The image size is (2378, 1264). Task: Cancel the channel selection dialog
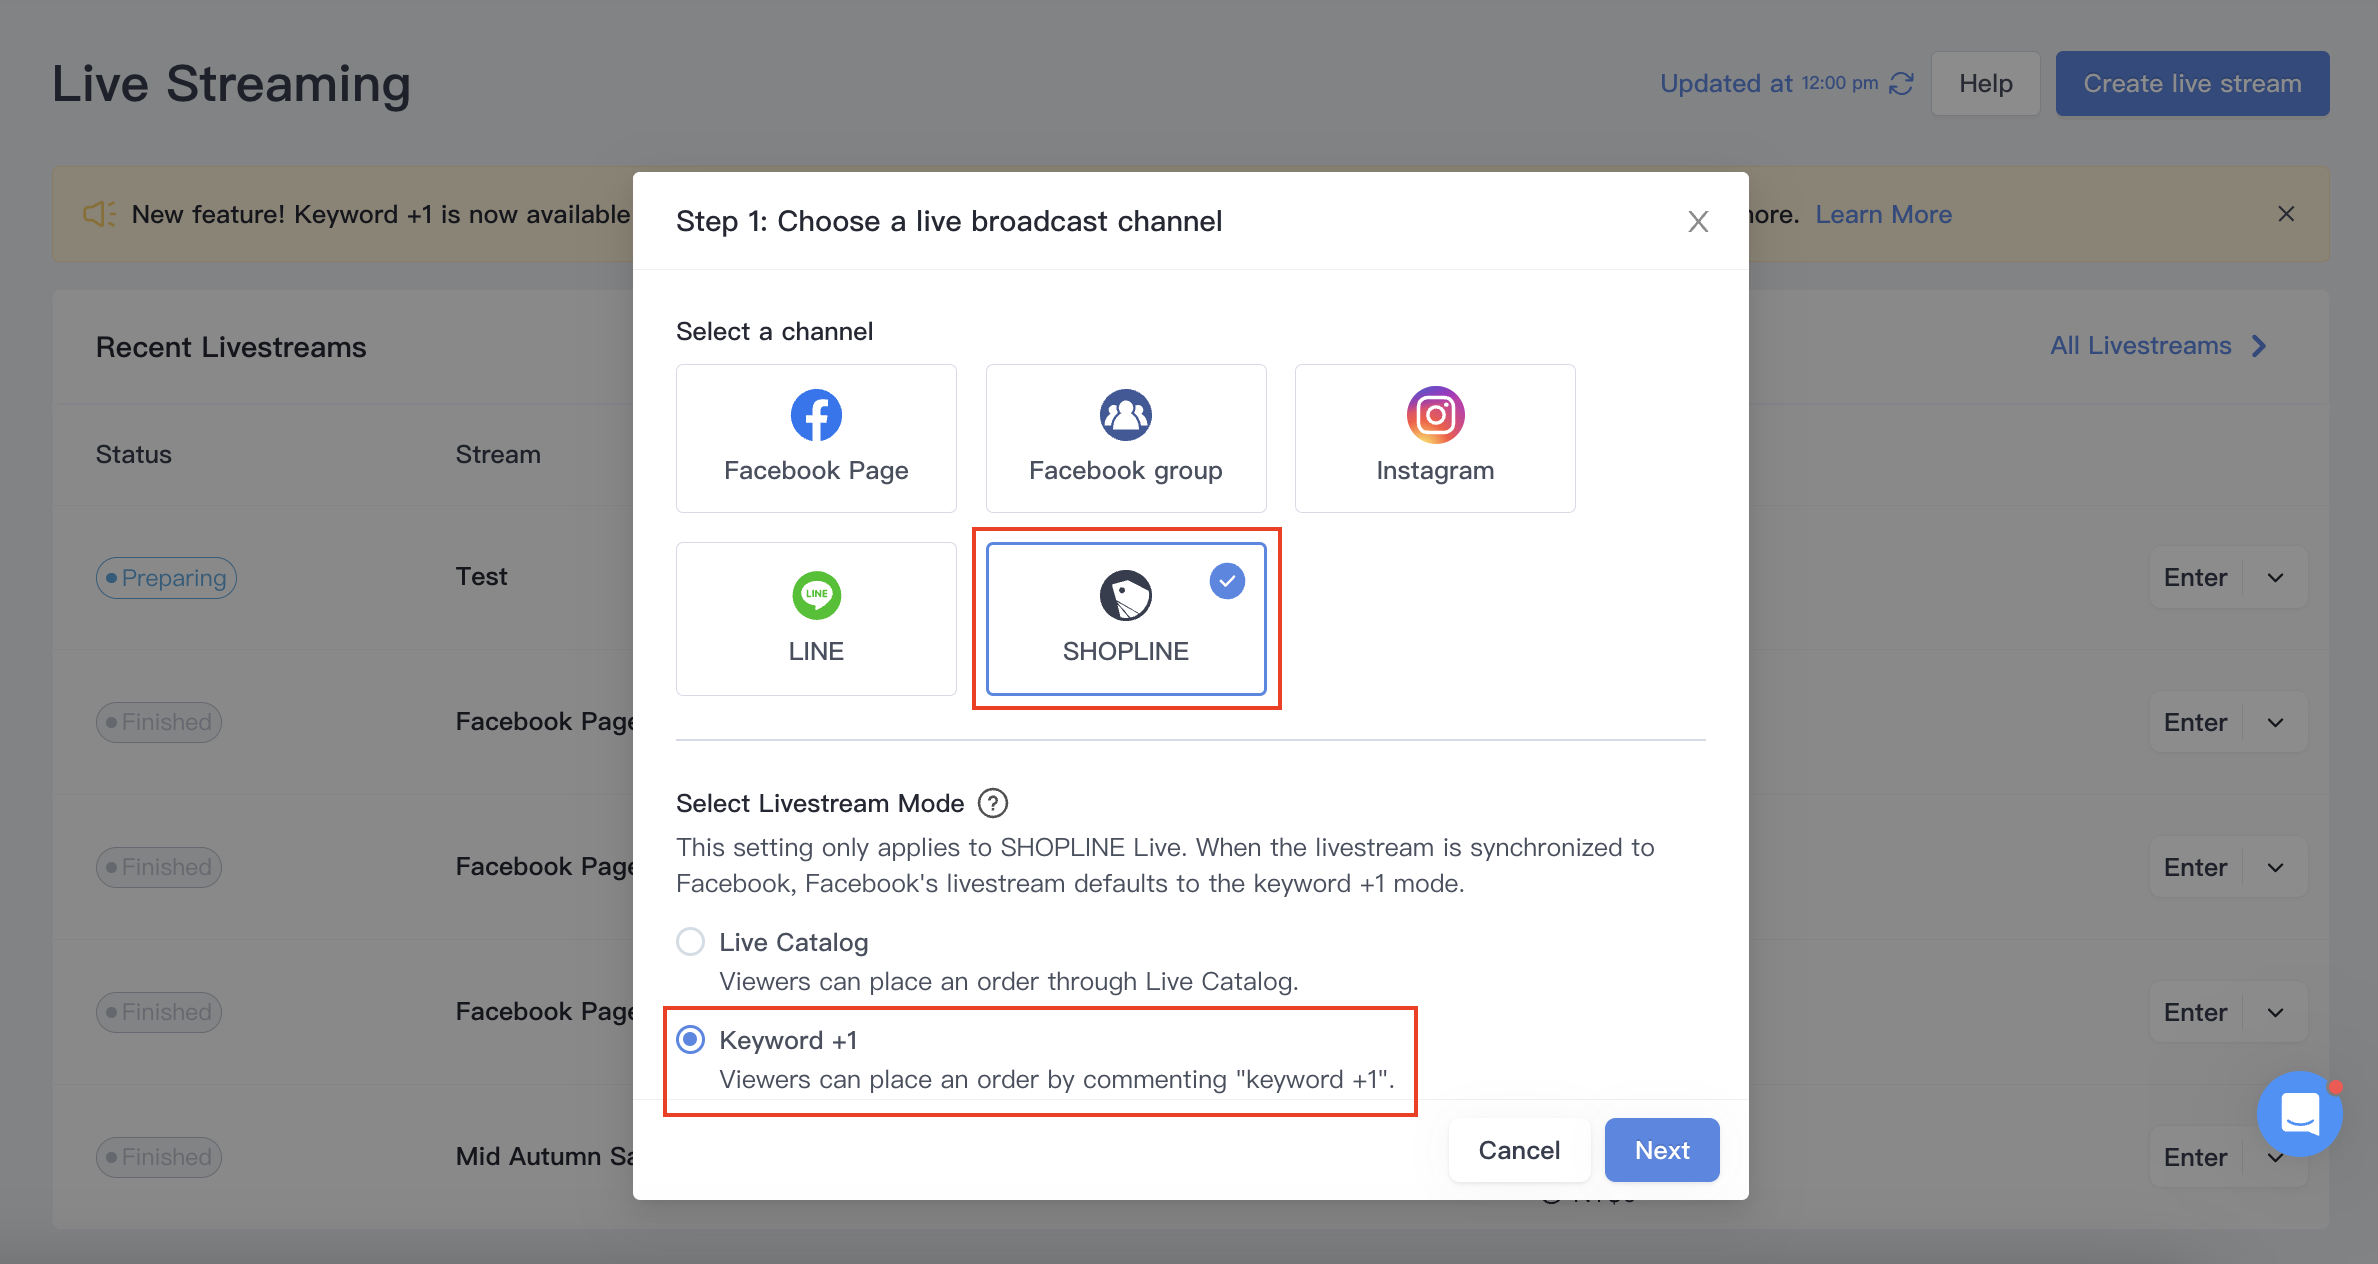[1519, 1150]
